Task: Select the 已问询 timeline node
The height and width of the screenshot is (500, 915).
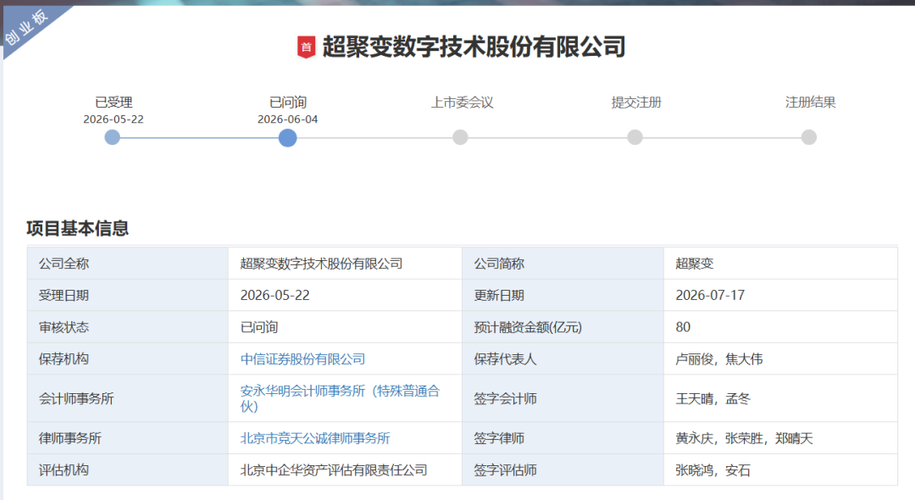Action: pos(288,138)
